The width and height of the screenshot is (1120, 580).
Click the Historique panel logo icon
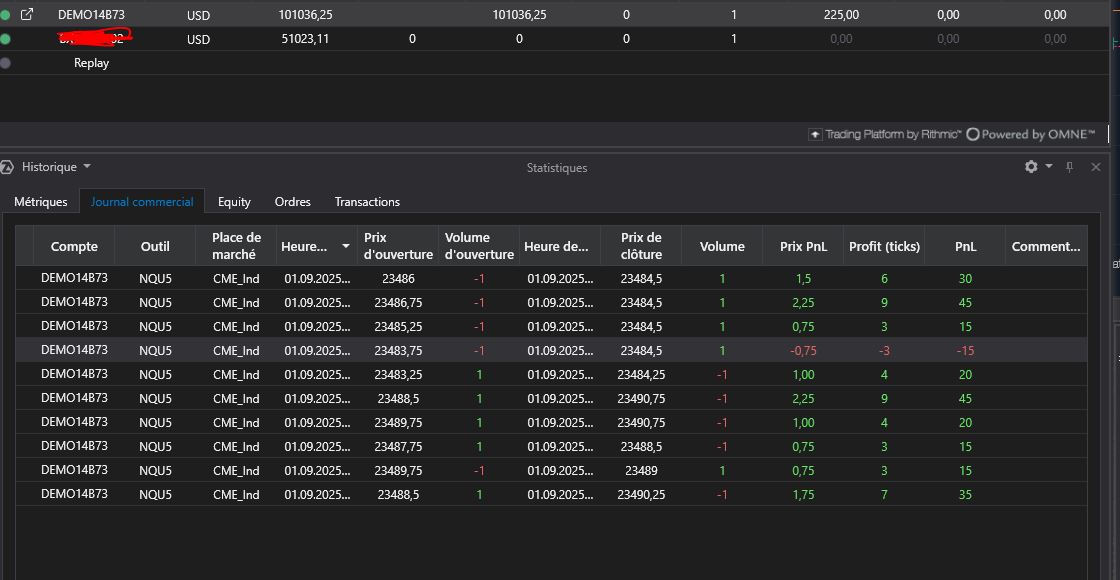[x=7, y=167]
